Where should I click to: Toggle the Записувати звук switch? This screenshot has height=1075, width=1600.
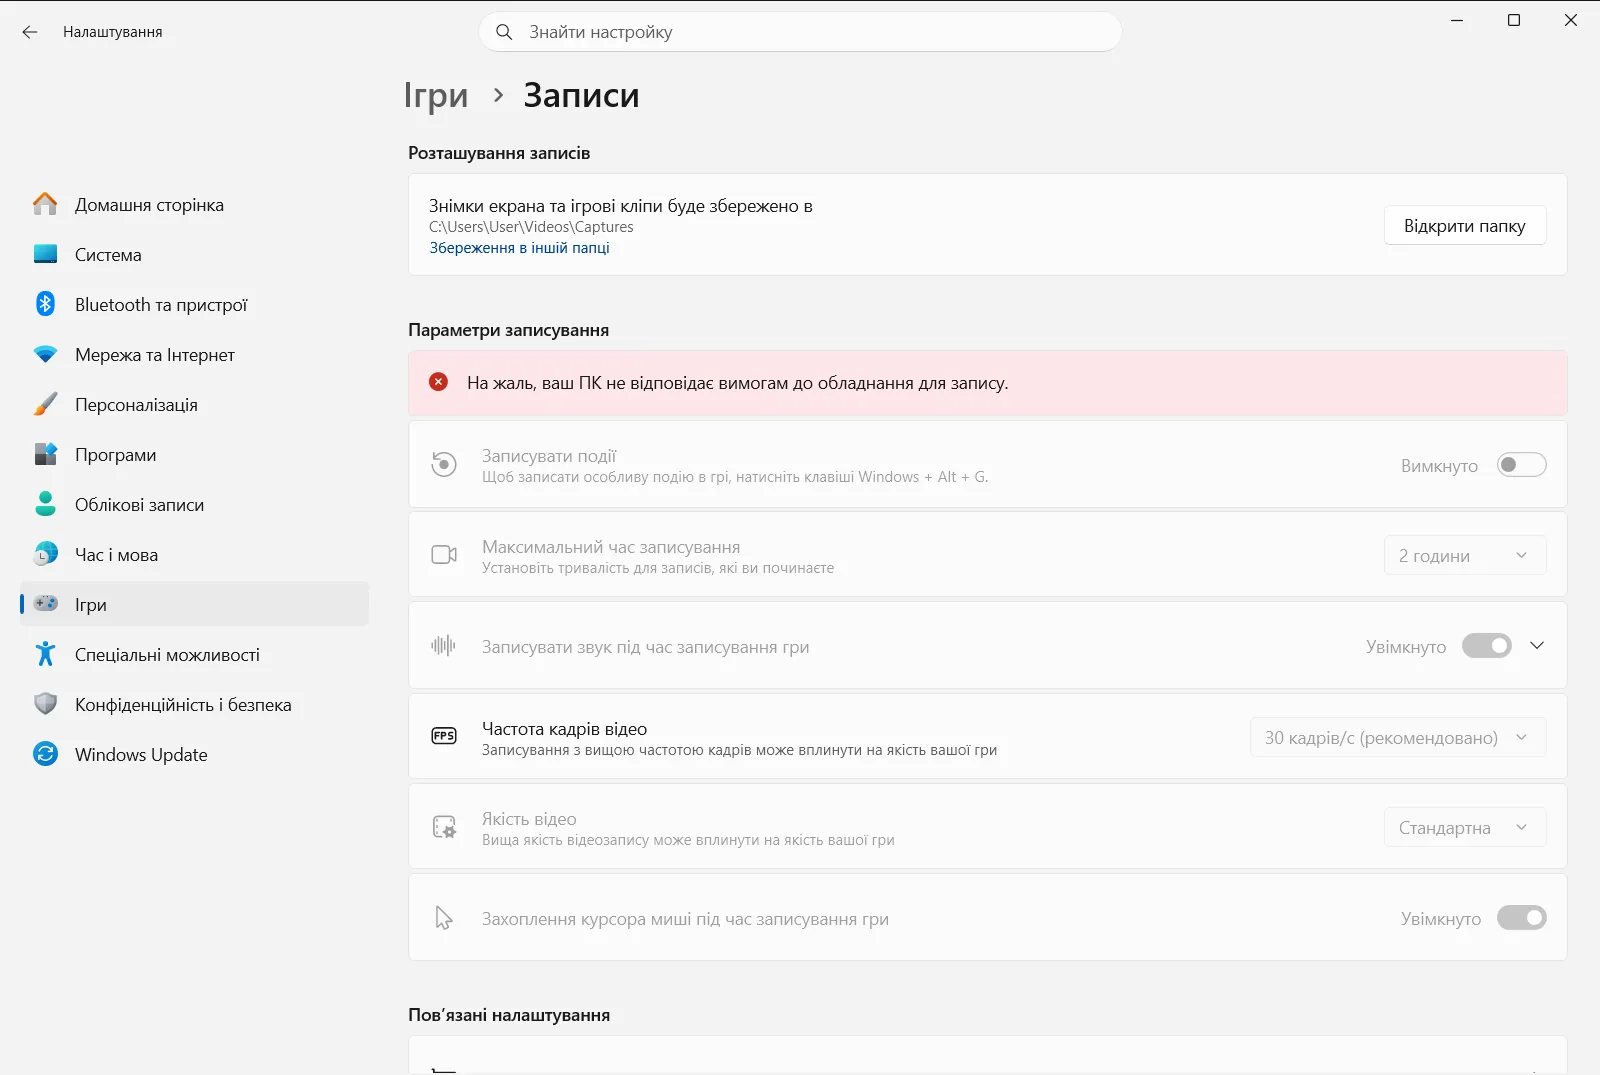[x=1487, y=646]
